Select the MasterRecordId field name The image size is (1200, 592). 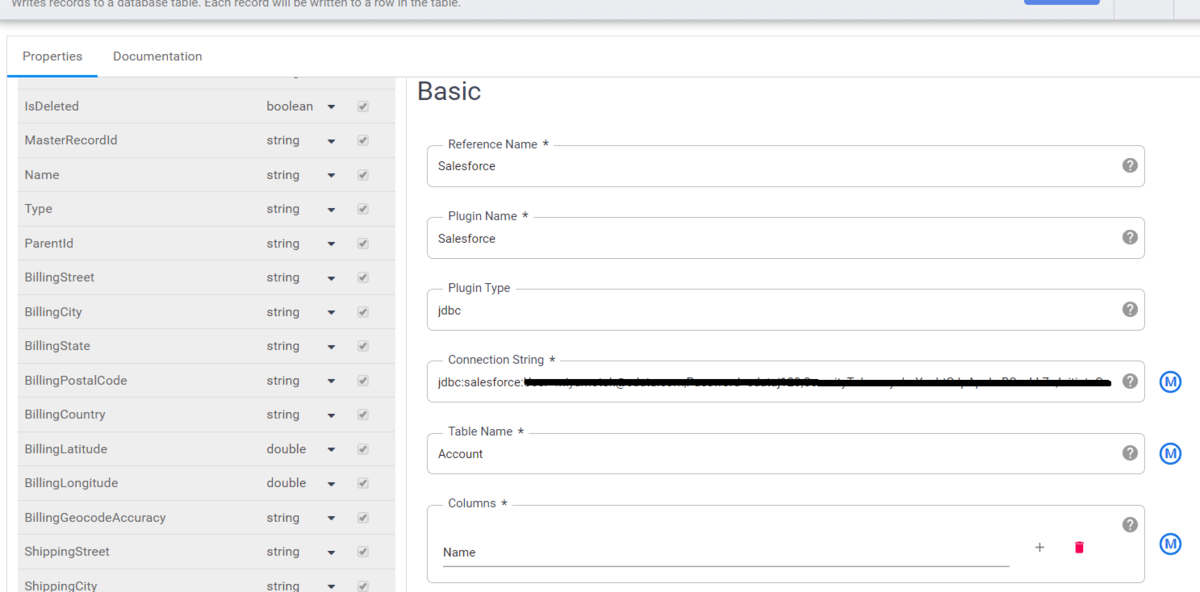71,140
